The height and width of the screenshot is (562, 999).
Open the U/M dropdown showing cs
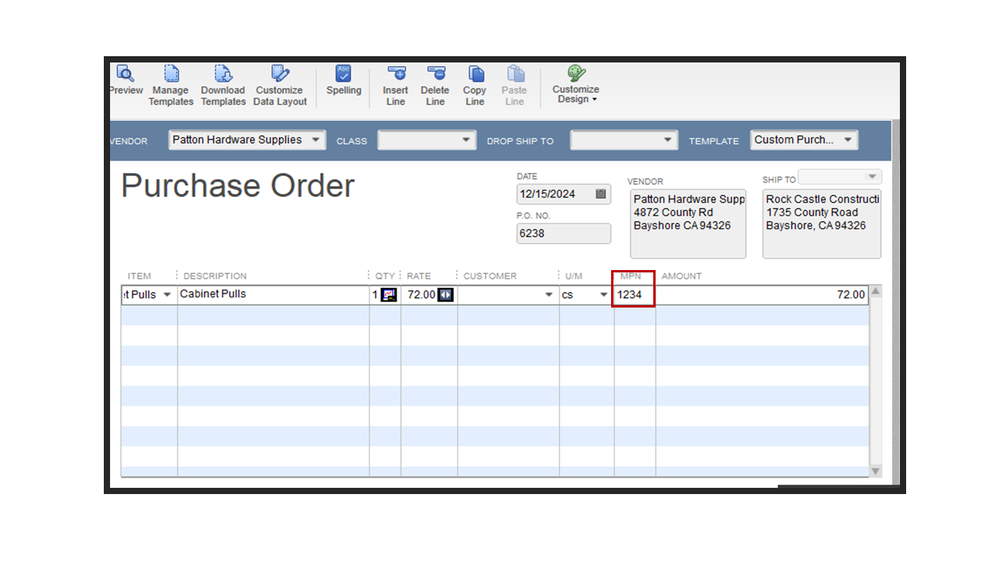click(603, 294)
